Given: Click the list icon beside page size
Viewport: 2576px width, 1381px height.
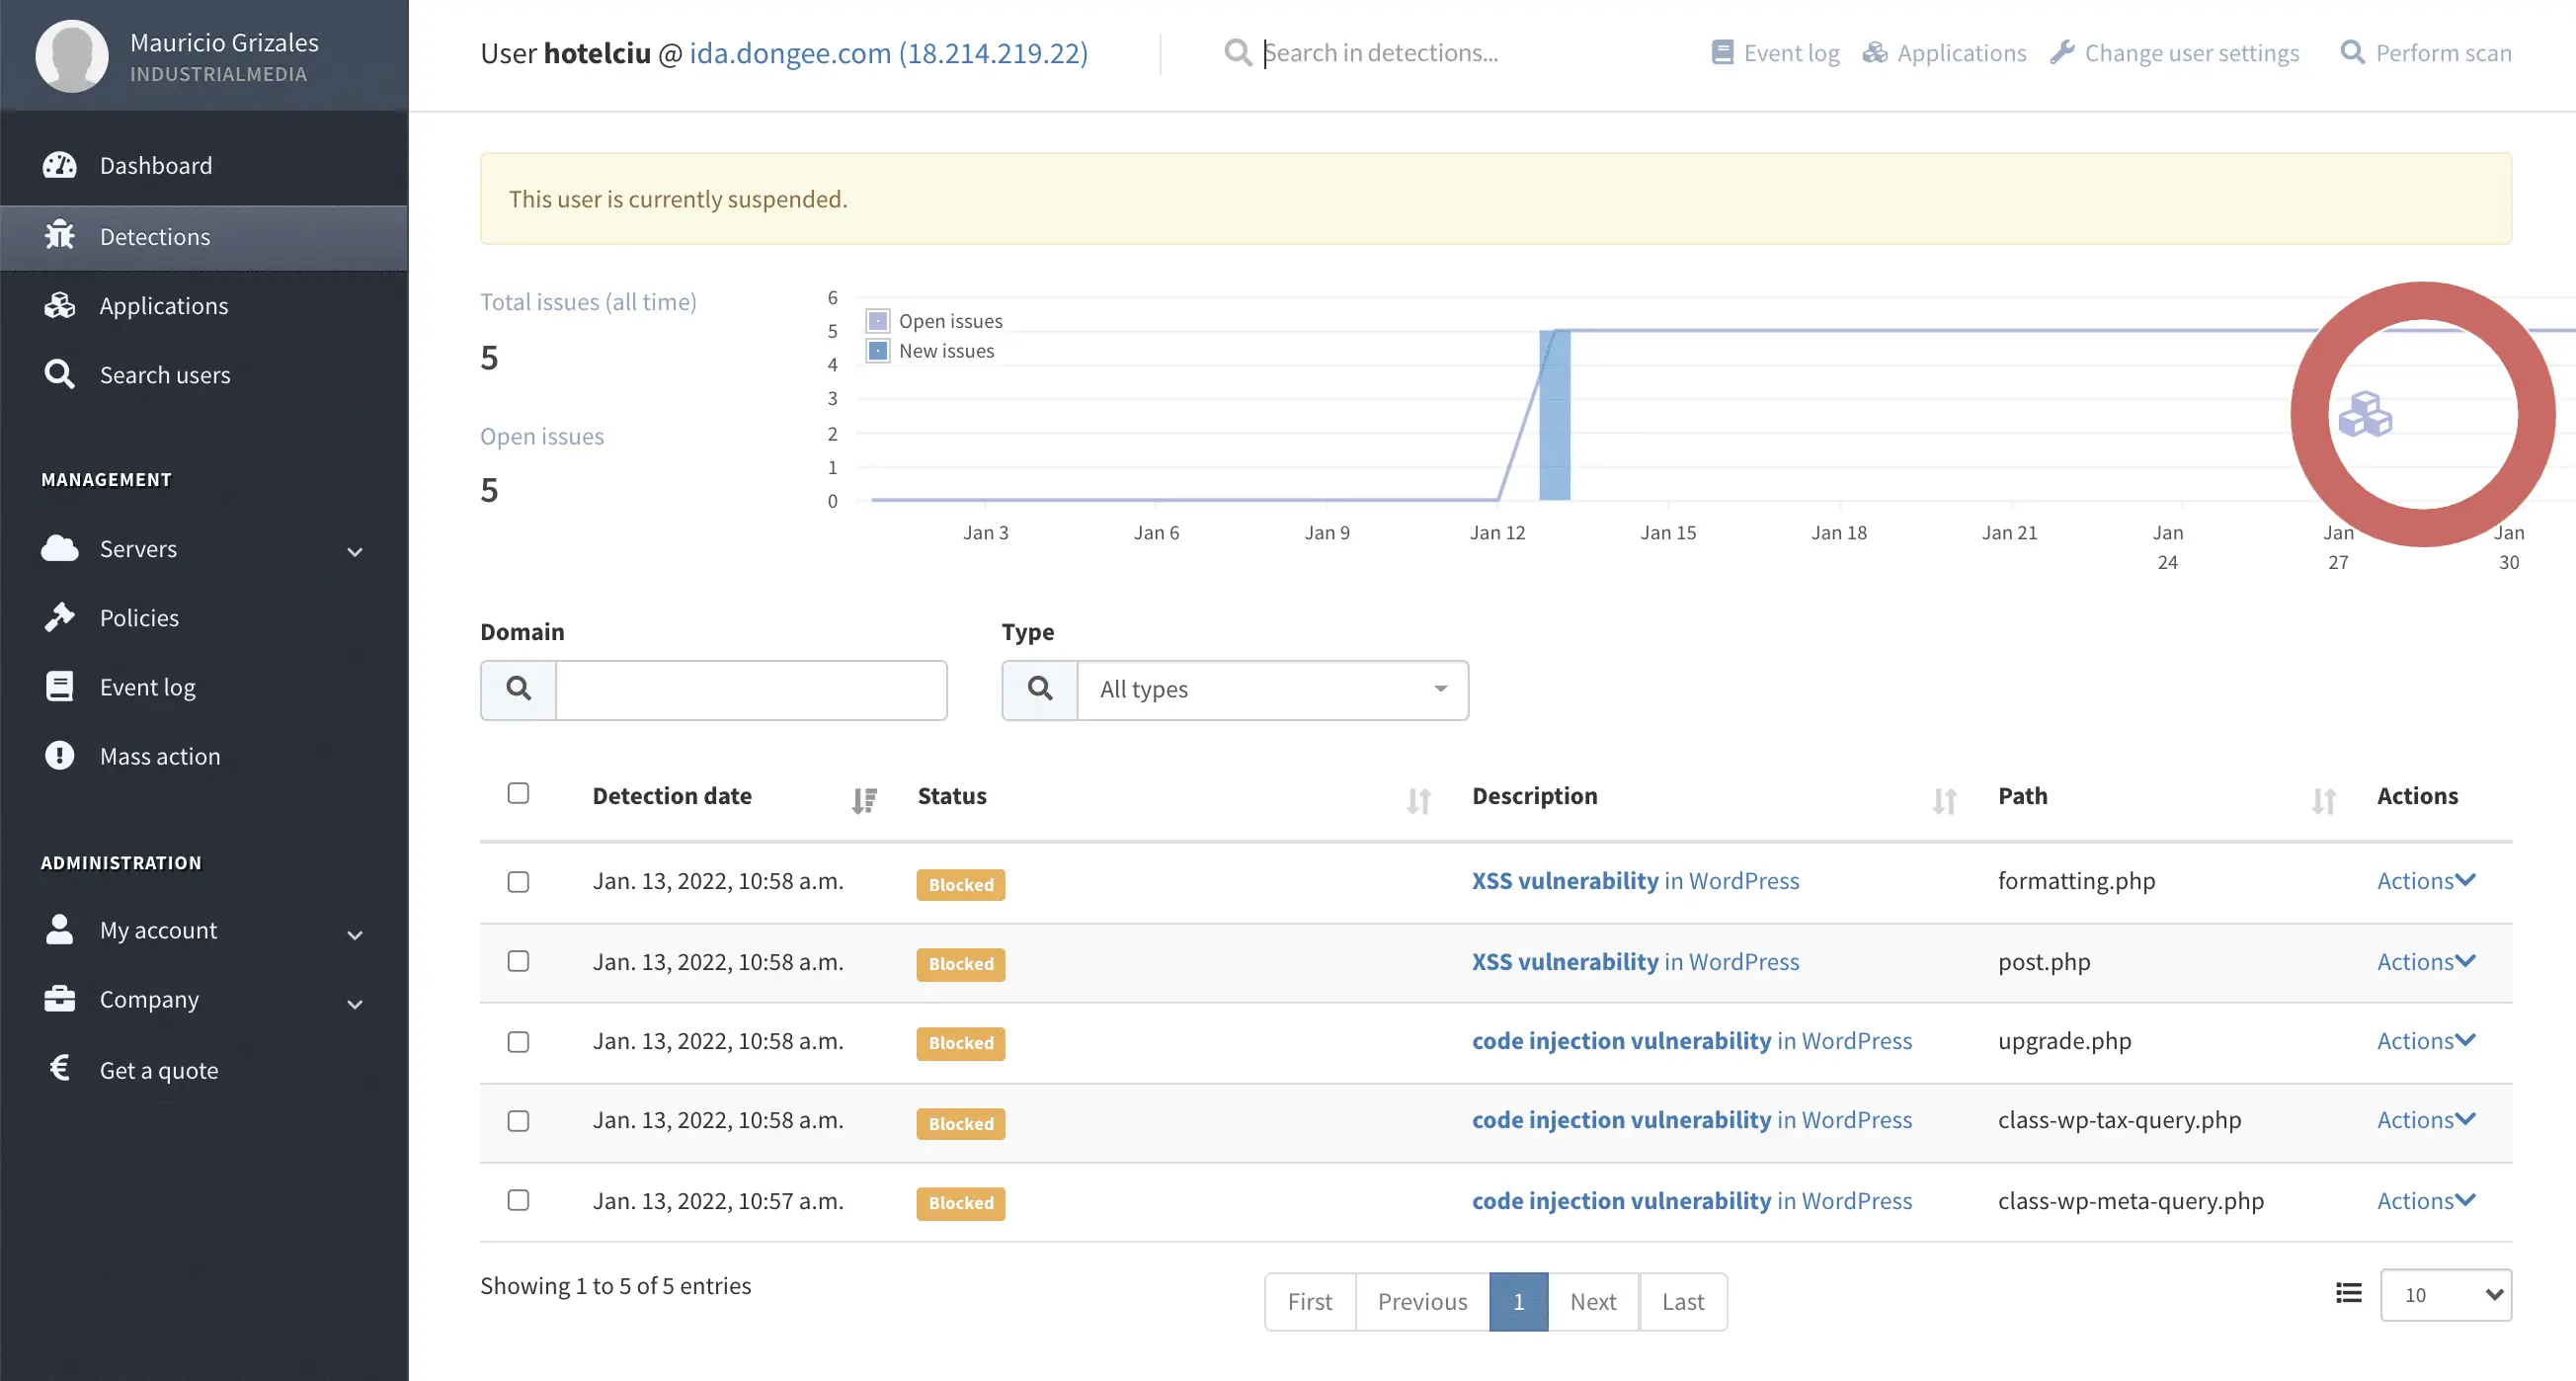Looking at the screenshot, I should coord(2349,1293).
